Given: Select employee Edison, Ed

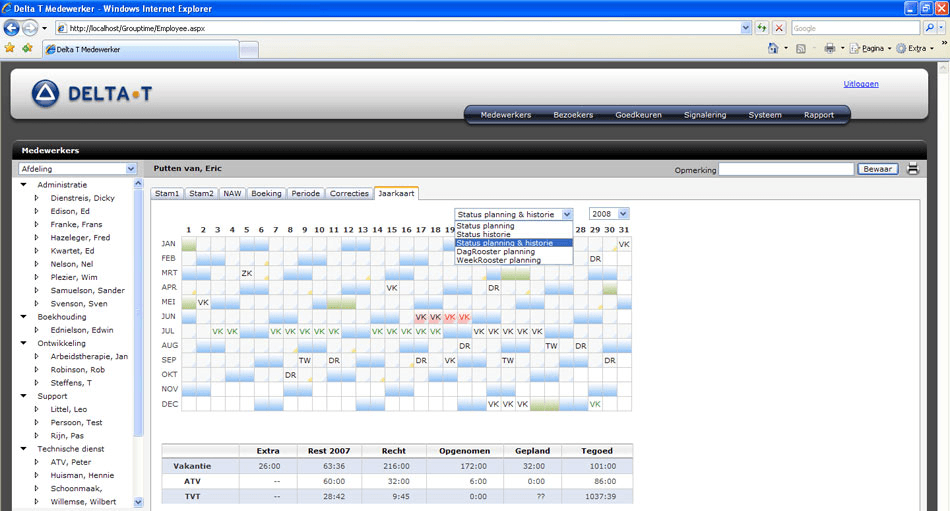Looking at the screenshot, I should click(70, 211).
